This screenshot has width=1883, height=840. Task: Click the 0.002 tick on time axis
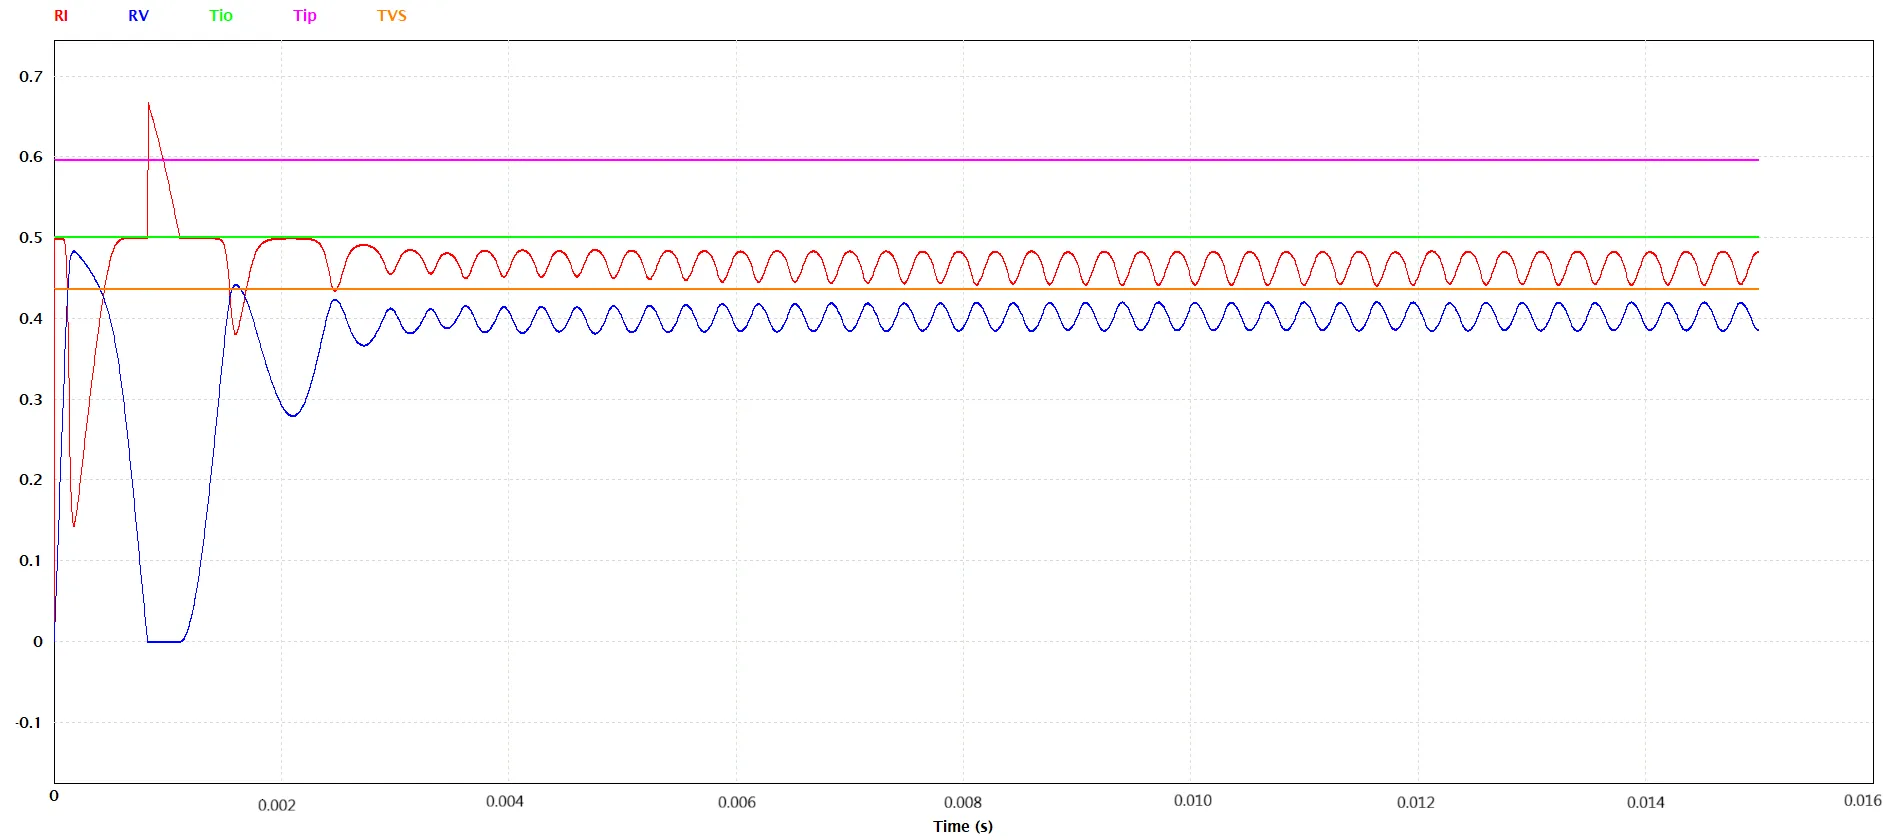[x=277, y=805]
